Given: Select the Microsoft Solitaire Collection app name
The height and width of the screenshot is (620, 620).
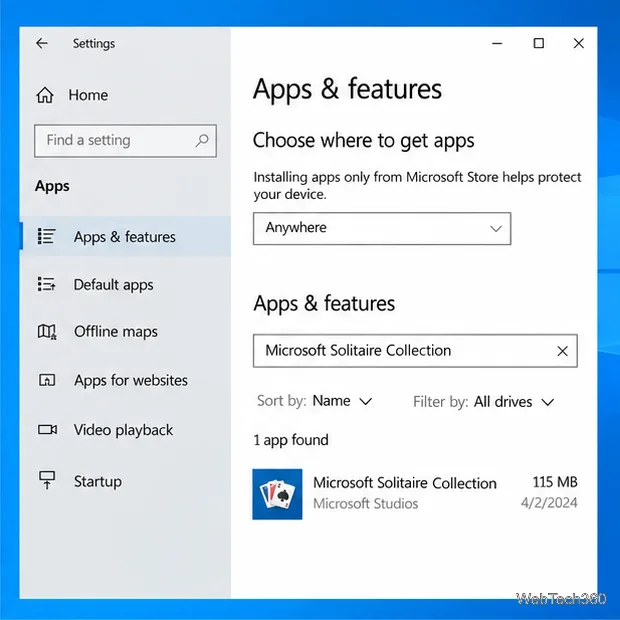Looking at the screenshot, I should click(x=405, y=483).
